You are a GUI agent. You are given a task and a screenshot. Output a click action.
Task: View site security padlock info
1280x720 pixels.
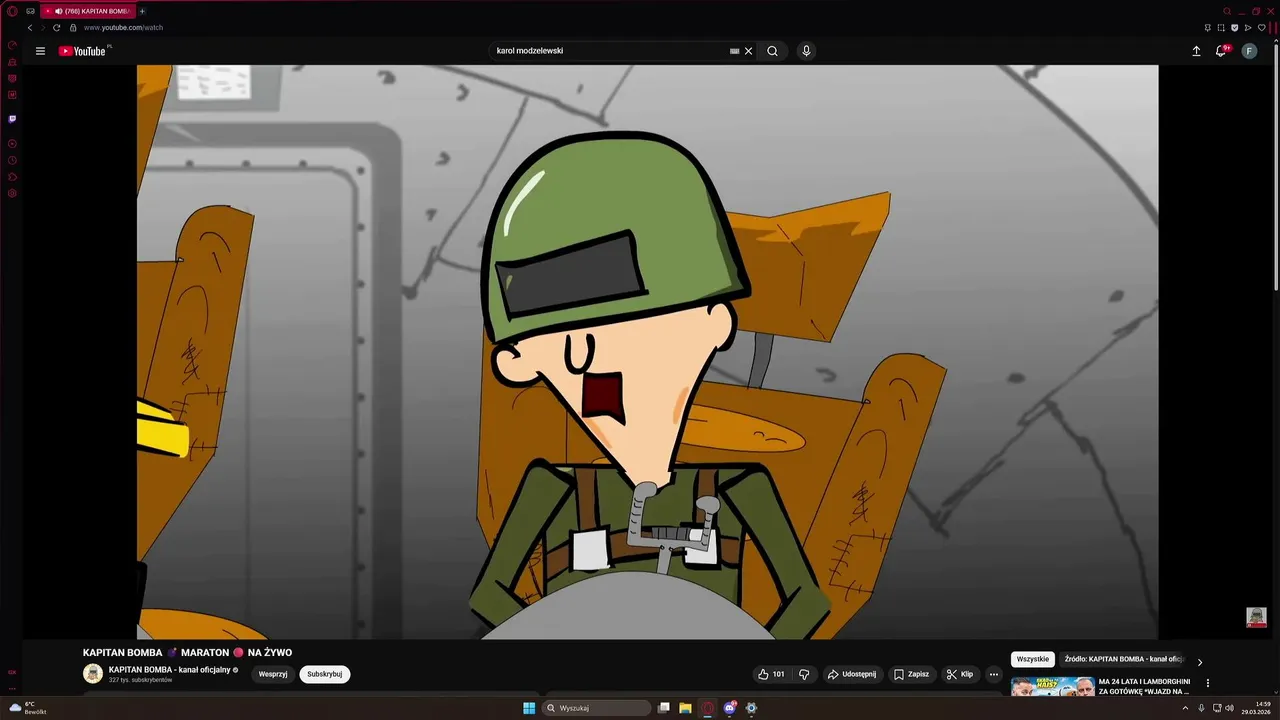point(73,27)
